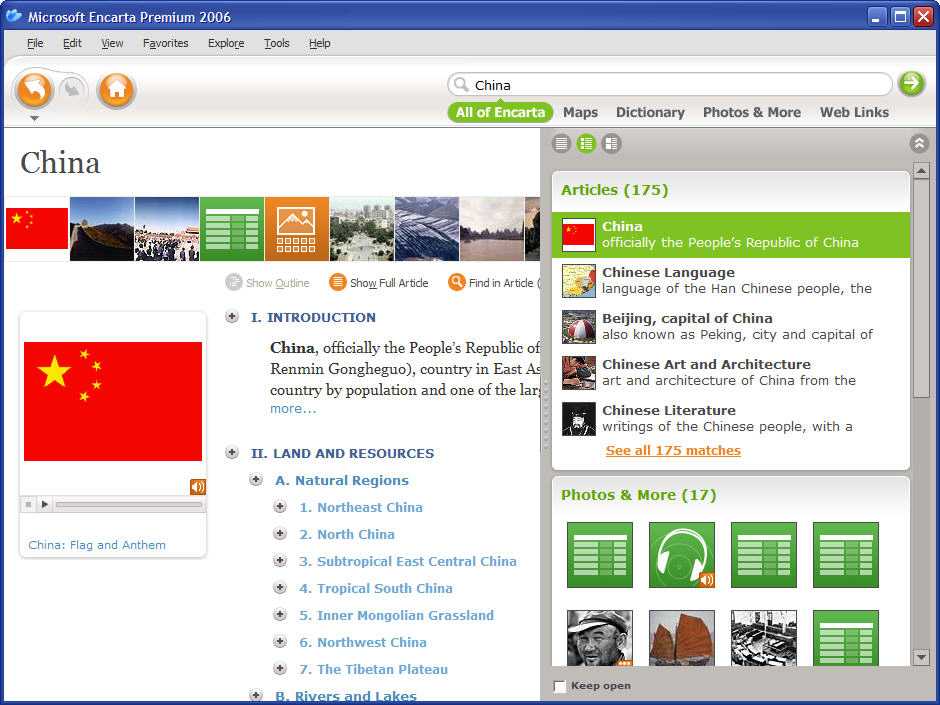Stop the flag and anthem playback

click(28, 505)
